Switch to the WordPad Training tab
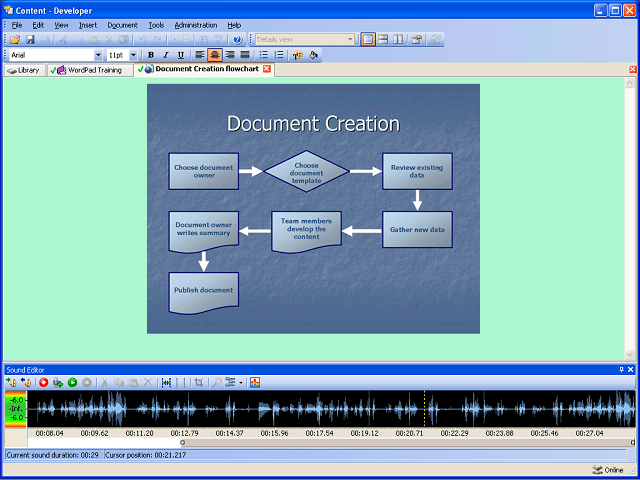 click(90, 70)
